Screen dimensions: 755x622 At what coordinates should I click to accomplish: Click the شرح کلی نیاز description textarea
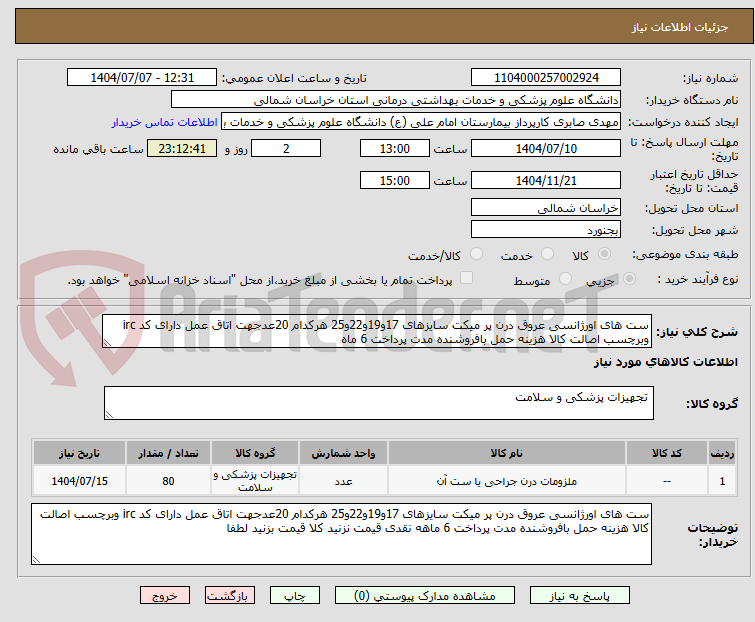point(377,331)
